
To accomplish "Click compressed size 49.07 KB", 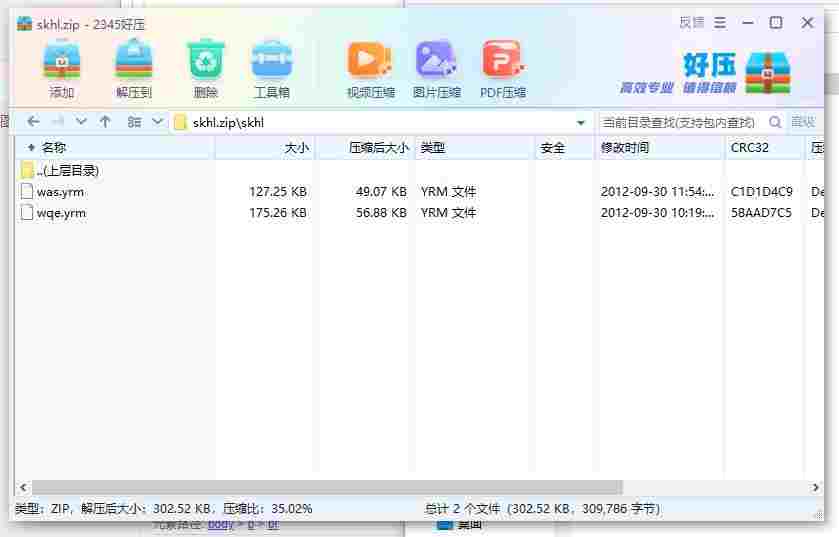I will (381, 191).
